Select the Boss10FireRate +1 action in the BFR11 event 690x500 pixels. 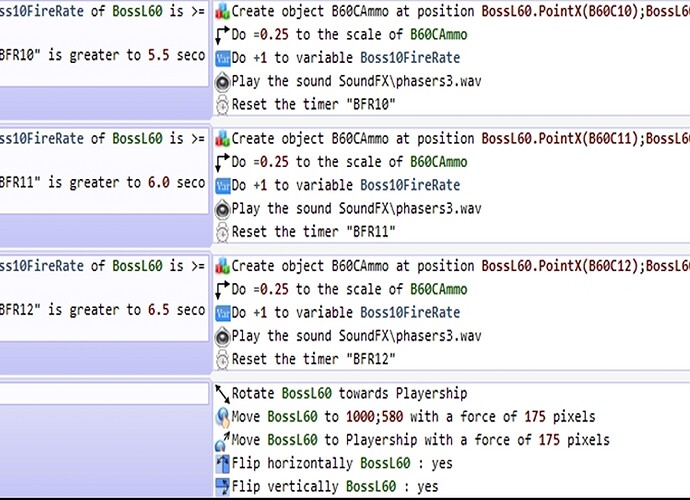pos(346,186)
